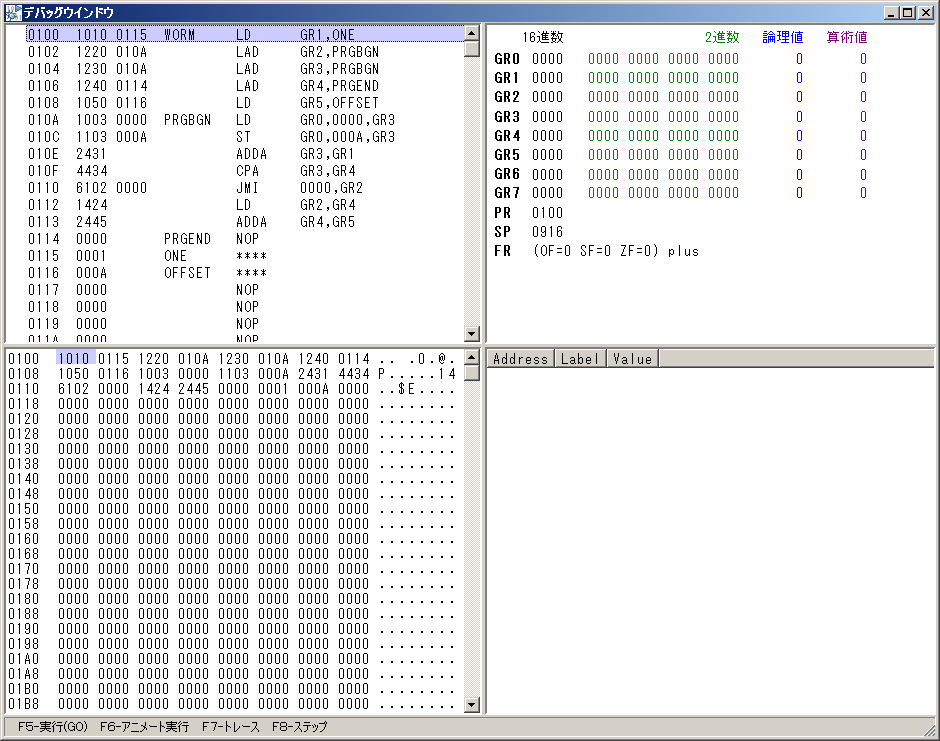940x741 pixels.
Task: Select row 010E ADDA GR3,GR1
Action: [246, 154]
